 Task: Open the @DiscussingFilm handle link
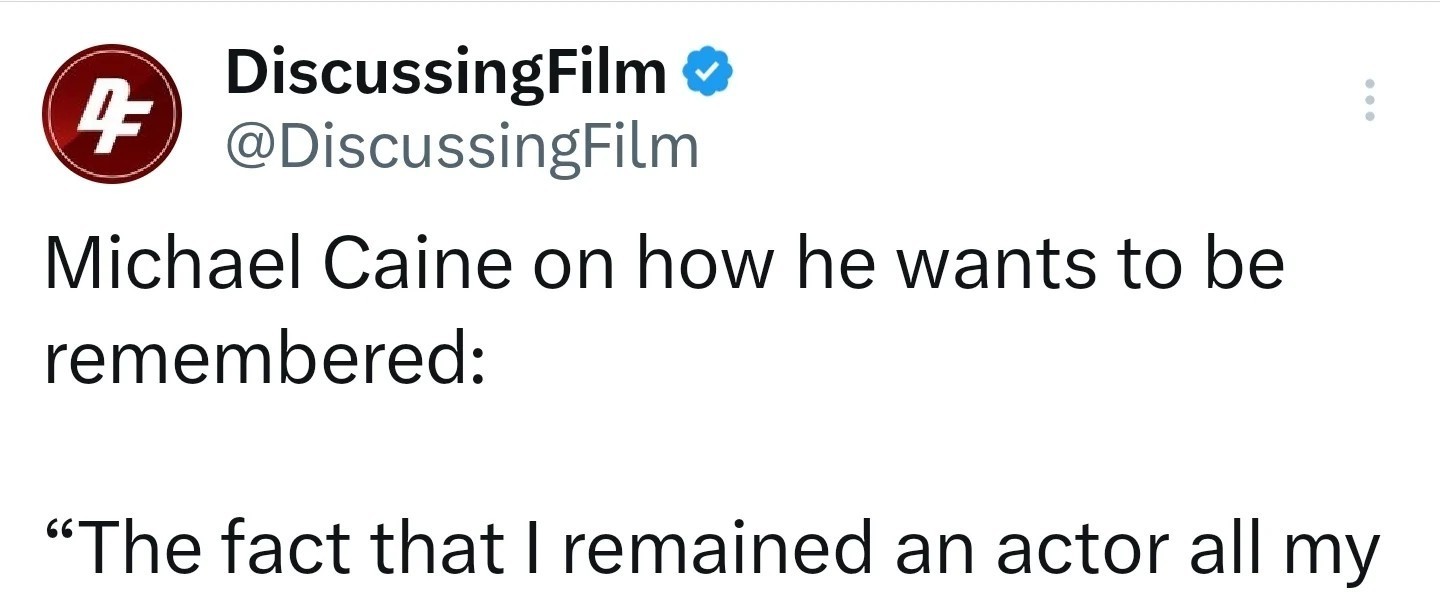tap(462, 147)
